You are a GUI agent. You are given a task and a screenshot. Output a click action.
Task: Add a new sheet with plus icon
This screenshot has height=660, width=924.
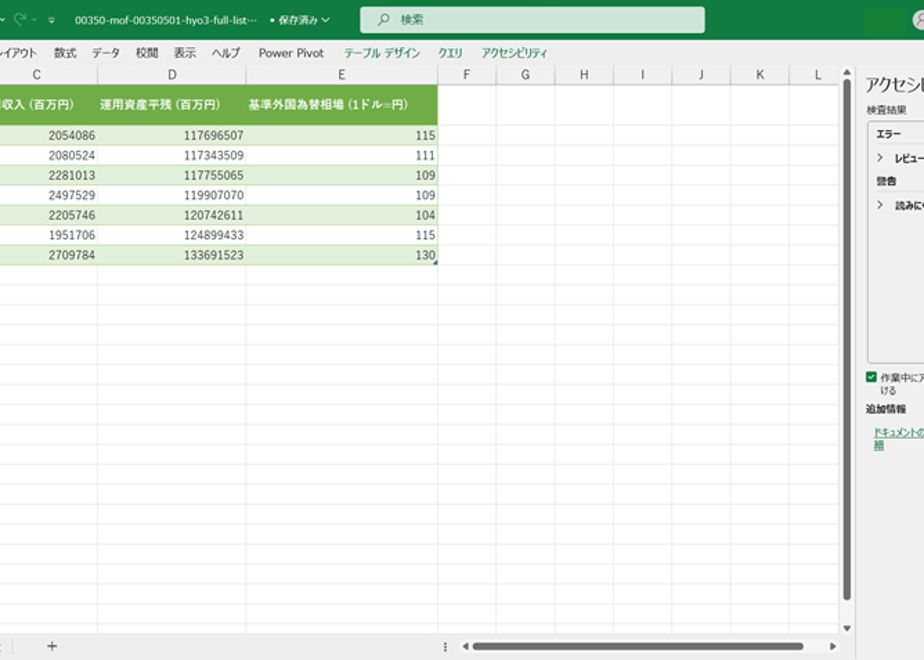(x=52, y=646)
